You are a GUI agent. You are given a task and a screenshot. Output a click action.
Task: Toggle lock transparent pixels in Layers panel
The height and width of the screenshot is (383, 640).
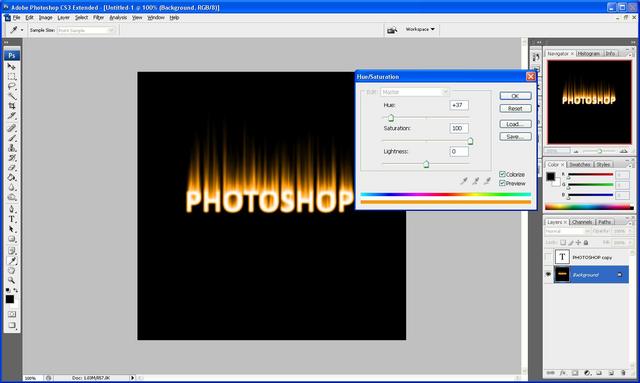pyautogui.click(x=563, y=243)
